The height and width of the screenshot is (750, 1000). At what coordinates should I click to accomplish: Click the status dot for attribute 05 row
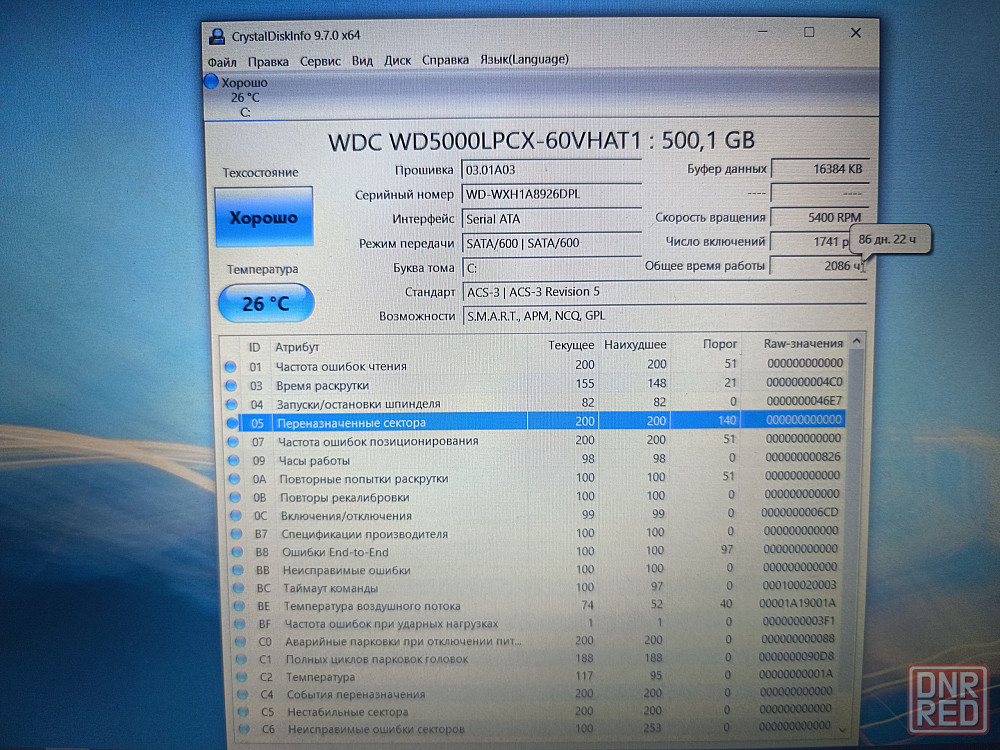pyautogui.click(x=231, y=423)
